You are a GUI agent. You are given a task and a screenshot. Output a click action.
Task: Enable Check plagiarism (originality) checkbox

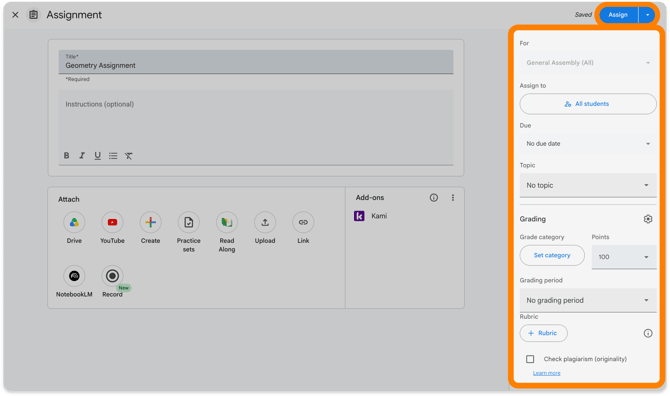pos(530,359)
